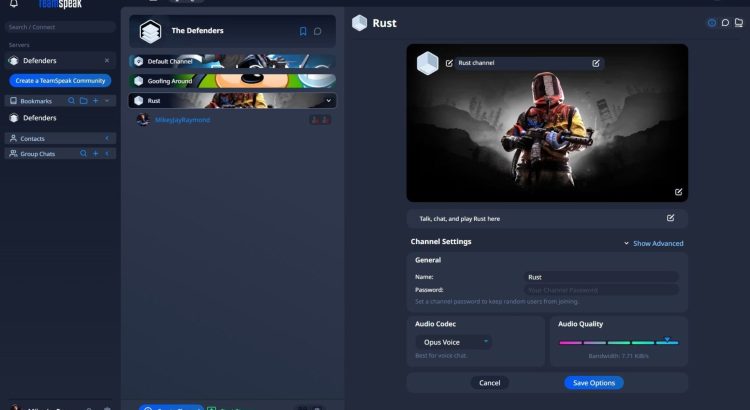This screenshot has width=750, height=410.
Task: Click the TeamSpeak logo
Action: (60, 4)
